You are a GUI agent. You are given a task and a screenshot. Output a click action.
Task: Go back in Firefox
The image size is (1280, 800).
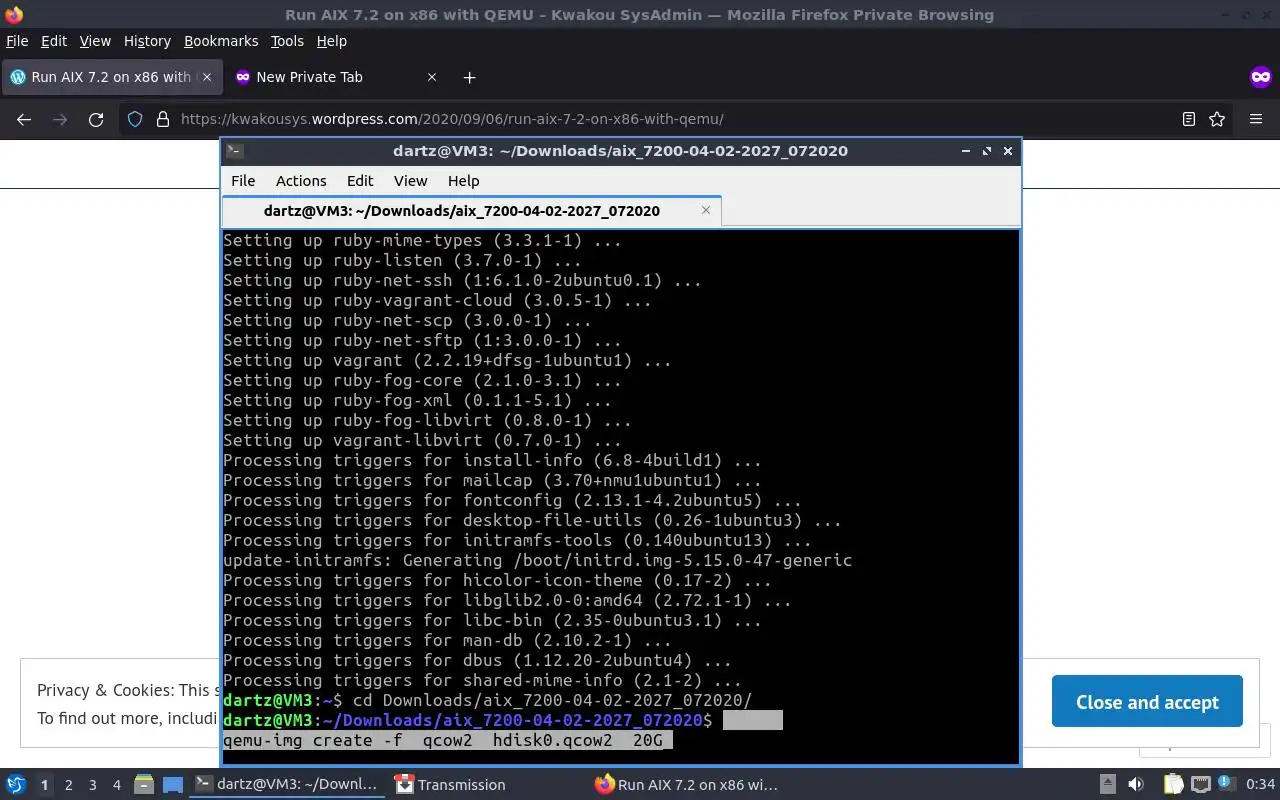[x=24, y=119]
